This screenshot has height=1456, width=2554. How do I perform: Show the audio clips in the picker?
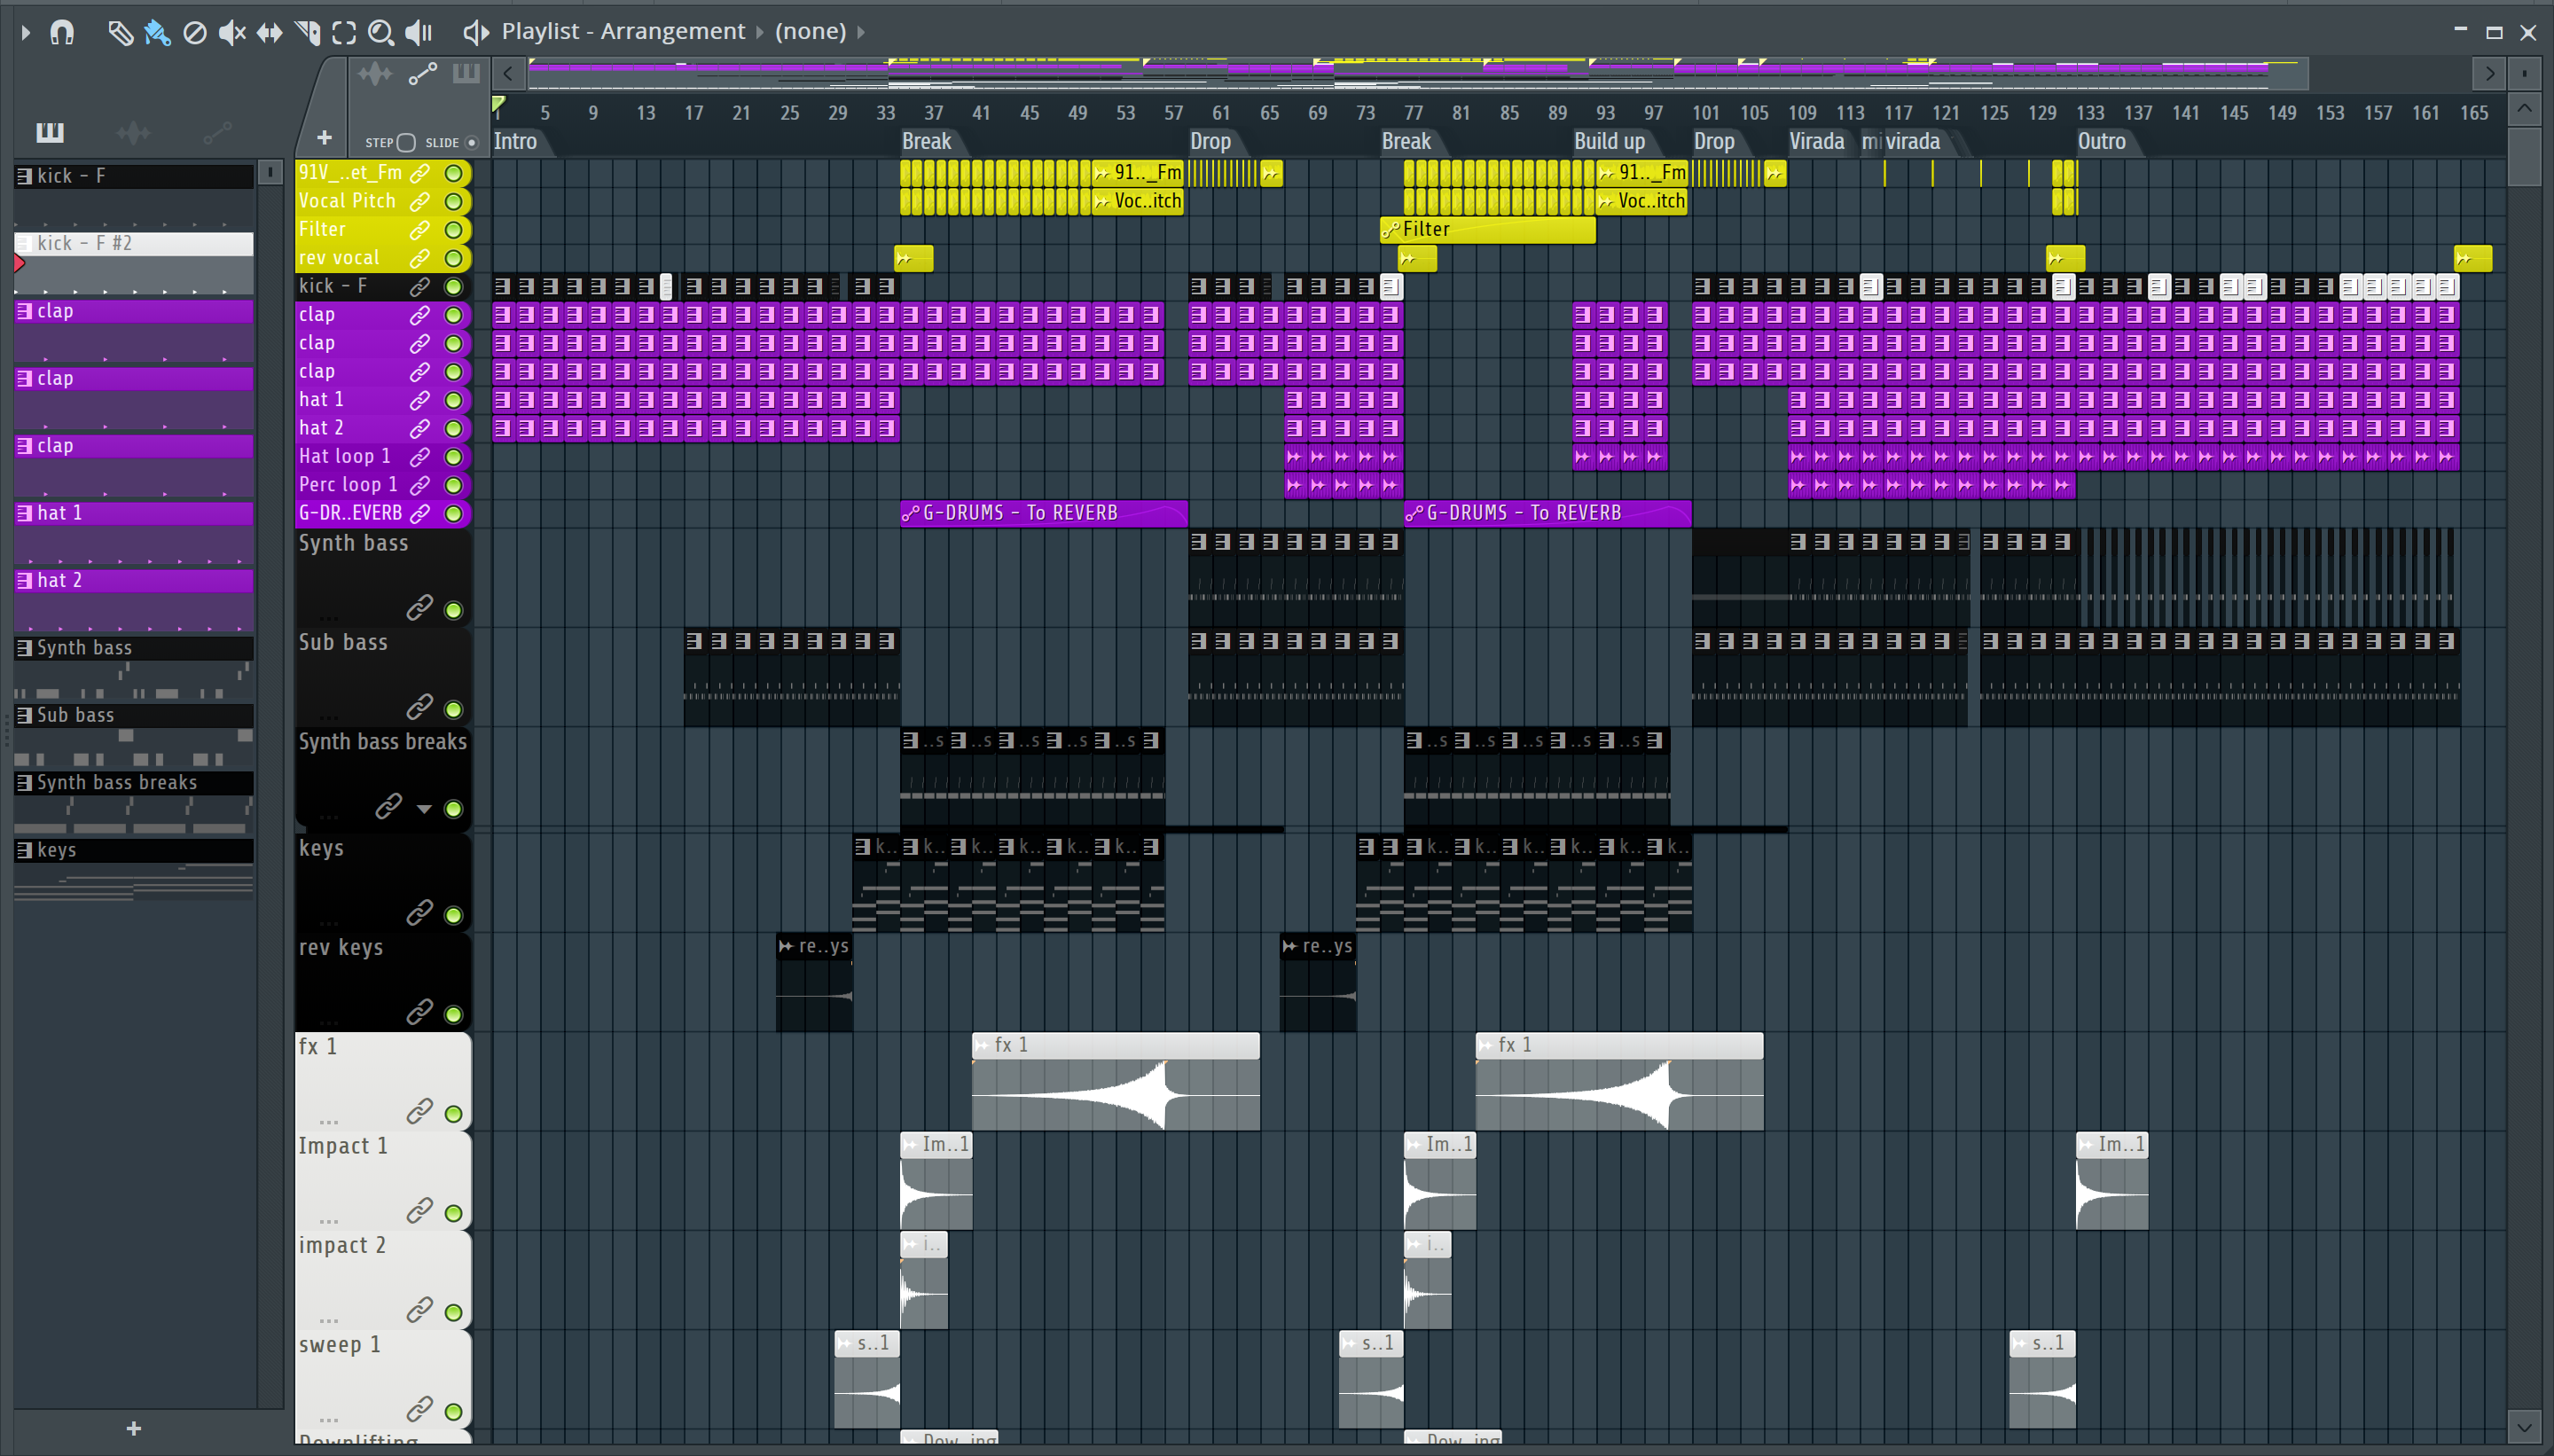click(133, 132)
